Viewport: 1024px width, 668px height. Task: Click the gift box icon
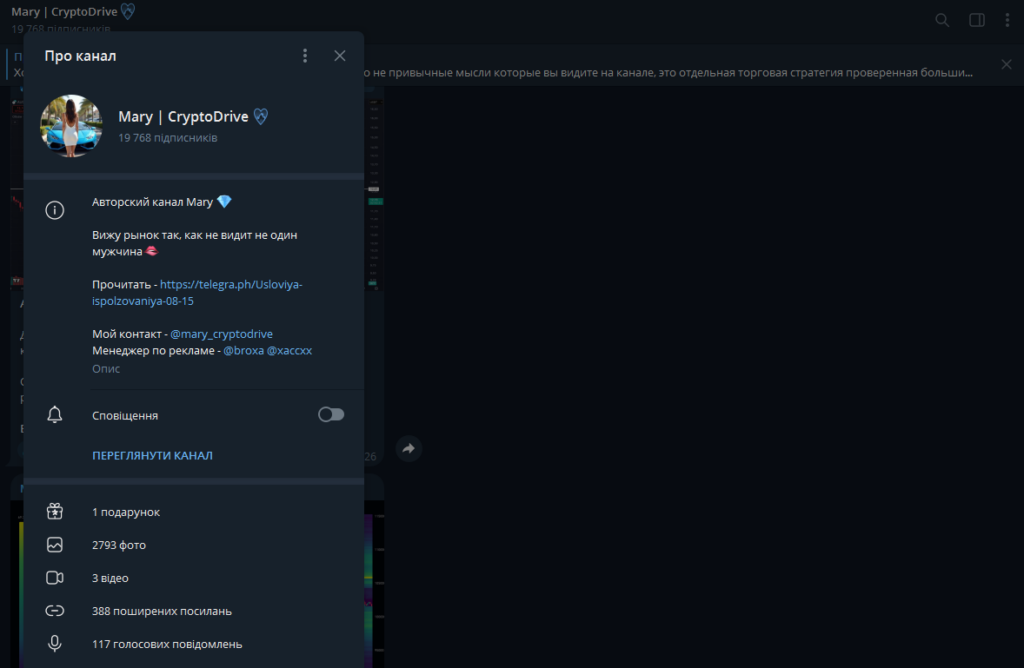(55, 511)
